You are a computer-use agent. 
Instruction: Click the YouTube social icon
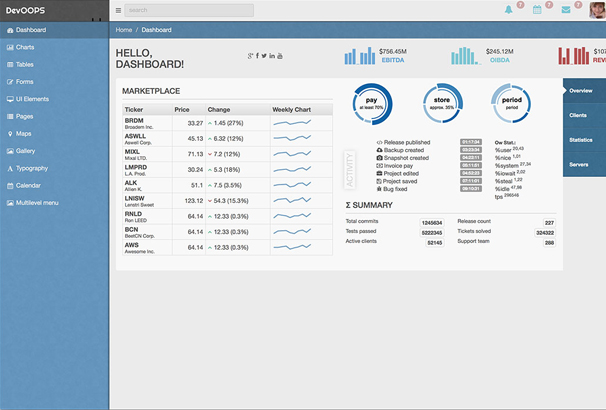pyautogui.click(x=280, y=55)
